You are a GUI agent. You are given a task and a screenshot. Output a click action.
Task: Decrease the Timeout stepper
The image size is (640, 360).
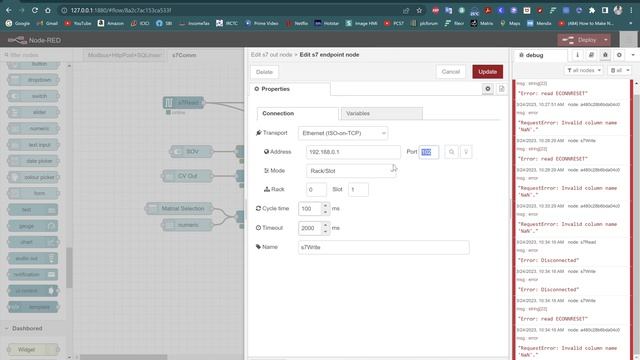coord(325,231)
